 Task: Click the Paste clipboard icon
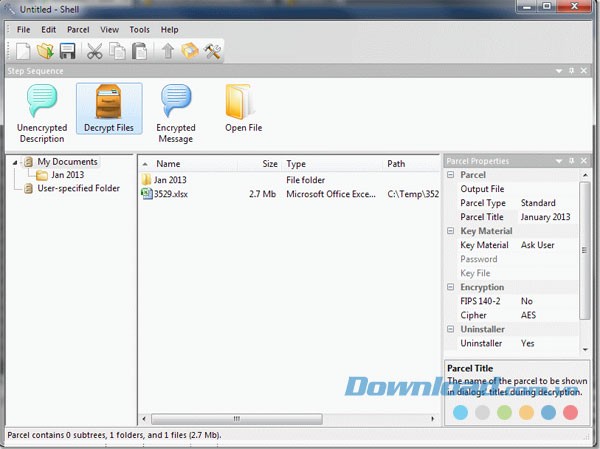pos(140,51)
